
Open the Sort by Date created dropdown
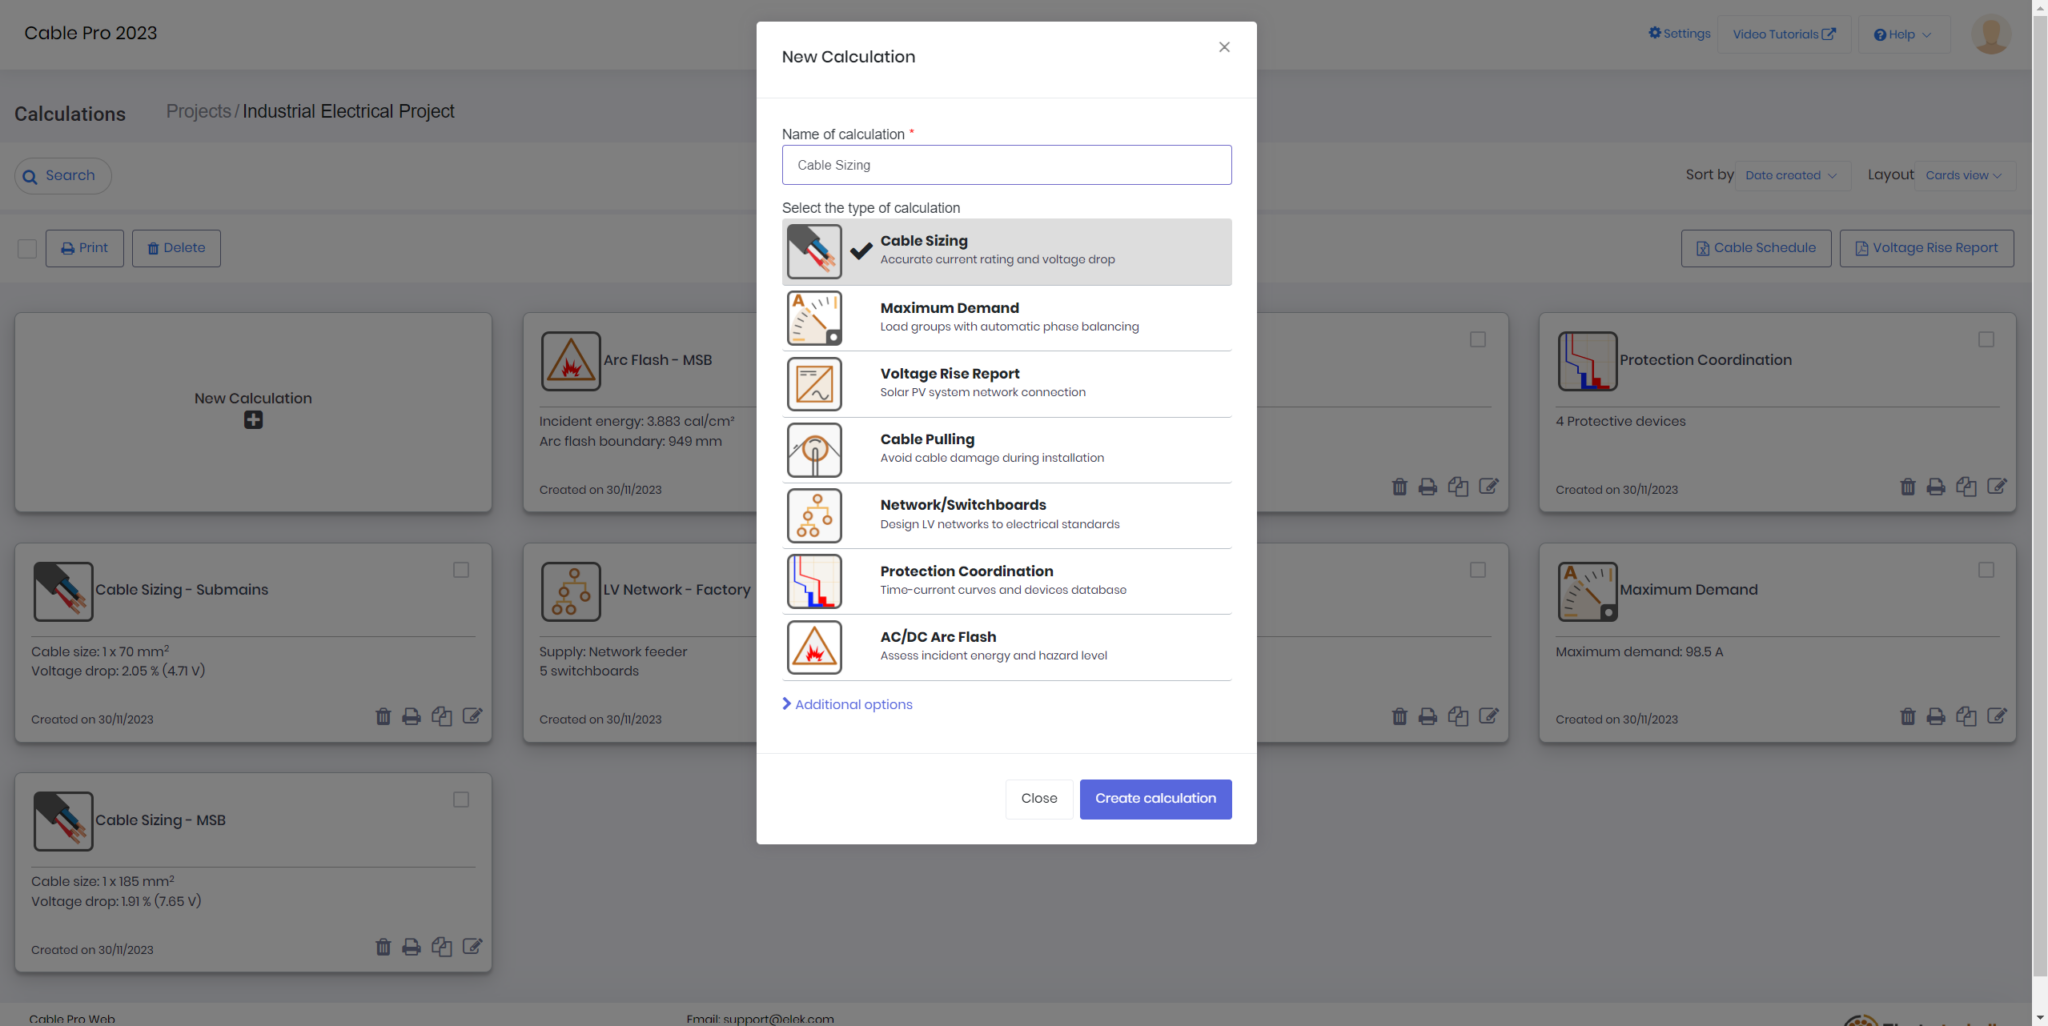pos(1791,176)
